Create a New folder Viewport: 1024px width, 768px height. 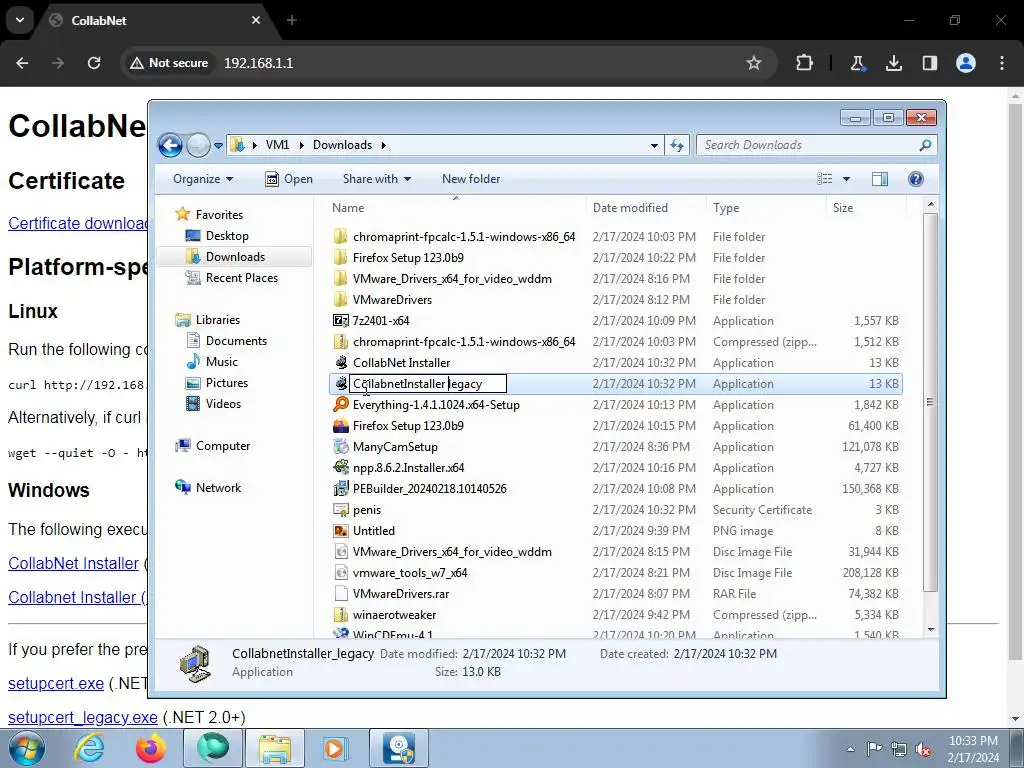pos(471,179)
